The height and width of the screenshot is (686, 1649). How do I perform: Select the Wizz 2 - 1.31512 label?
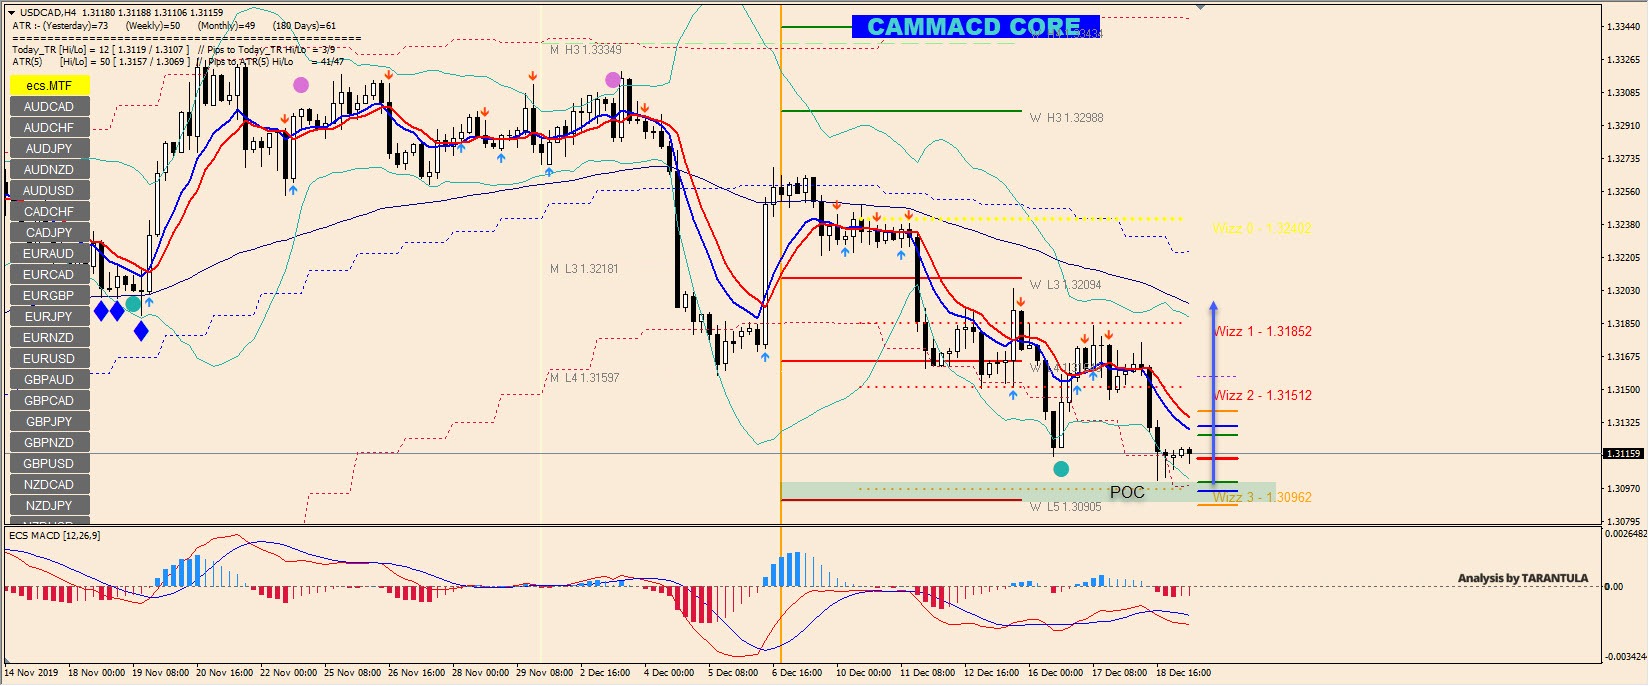[x=1262, y=395]
